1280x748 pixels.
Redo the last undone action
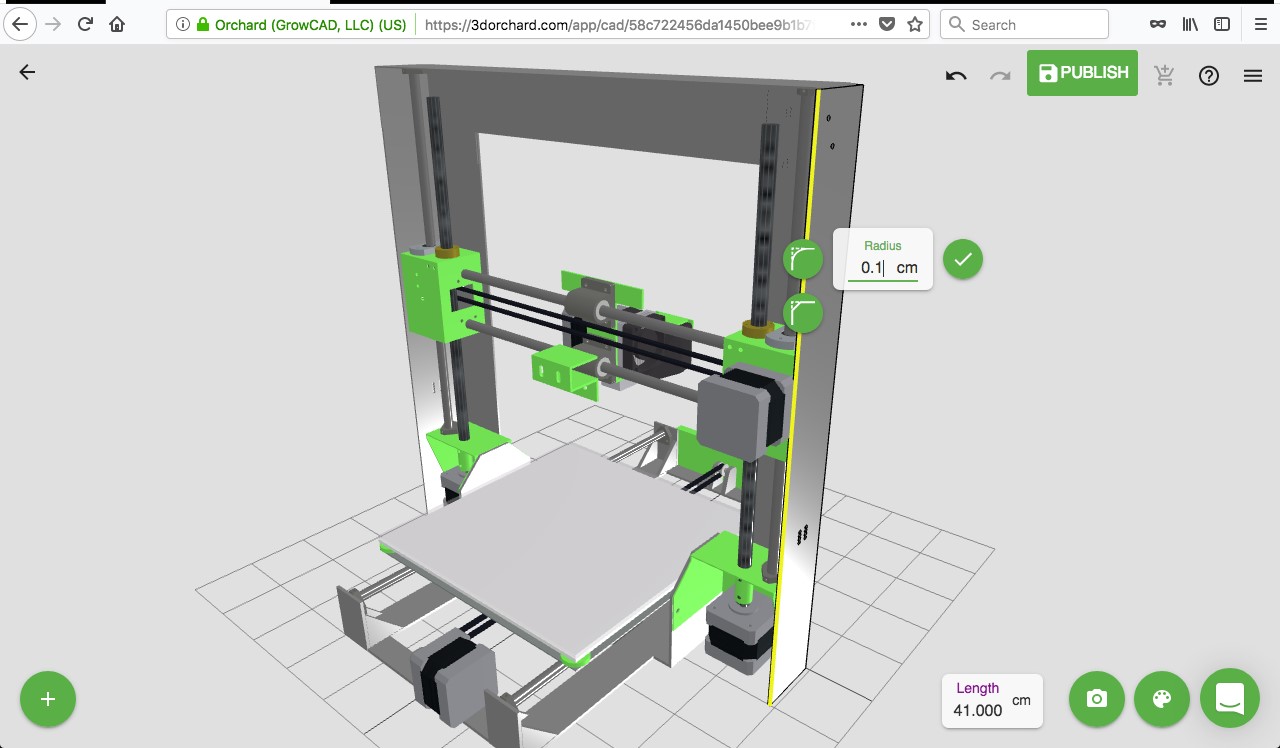[1000, 75]
